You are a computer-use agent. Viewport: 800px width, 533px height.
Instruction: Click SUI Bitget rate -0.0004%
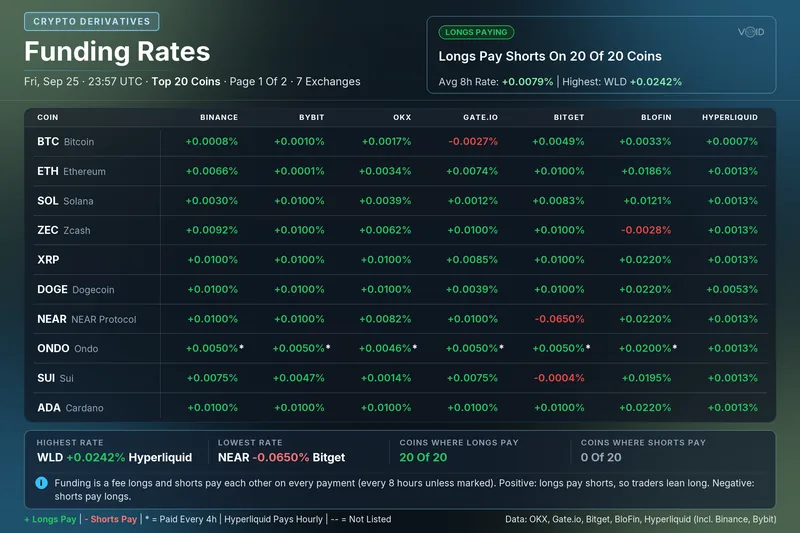(x=559, y=378)
